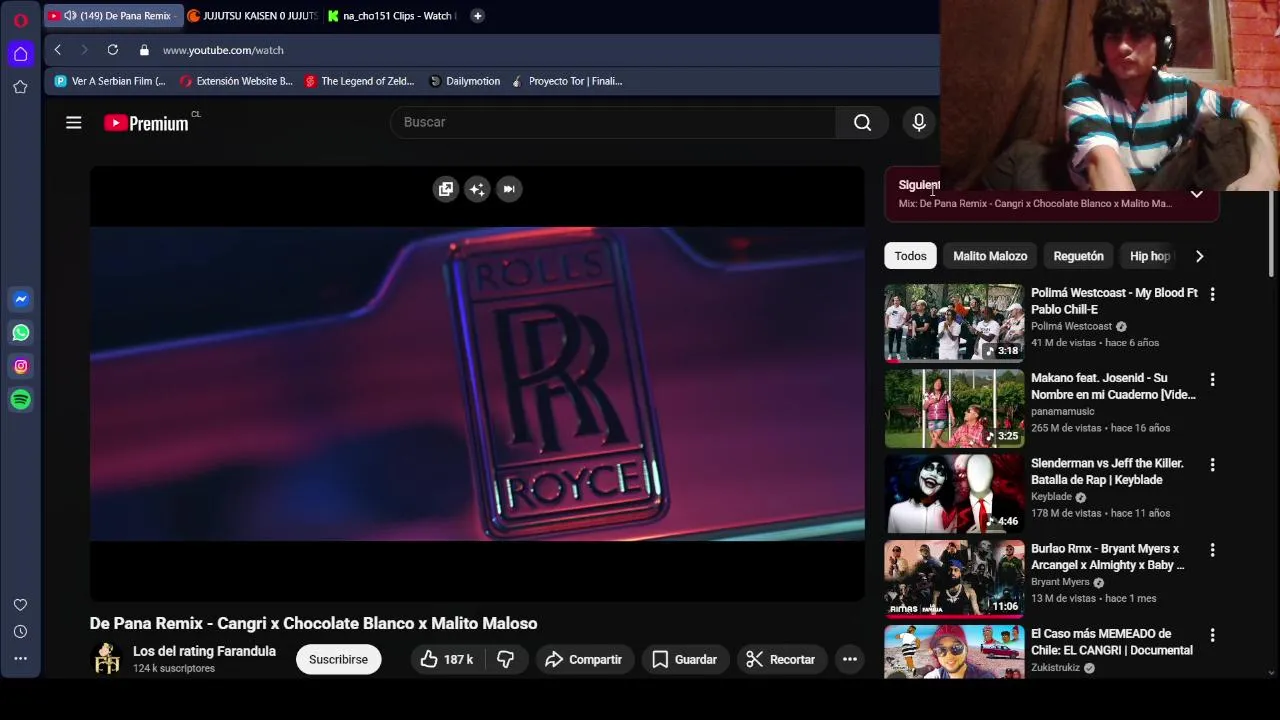The width and height of the screenshot is (1280, 720).
Task: View site security padlock info
Action: (x=144, y=50)
